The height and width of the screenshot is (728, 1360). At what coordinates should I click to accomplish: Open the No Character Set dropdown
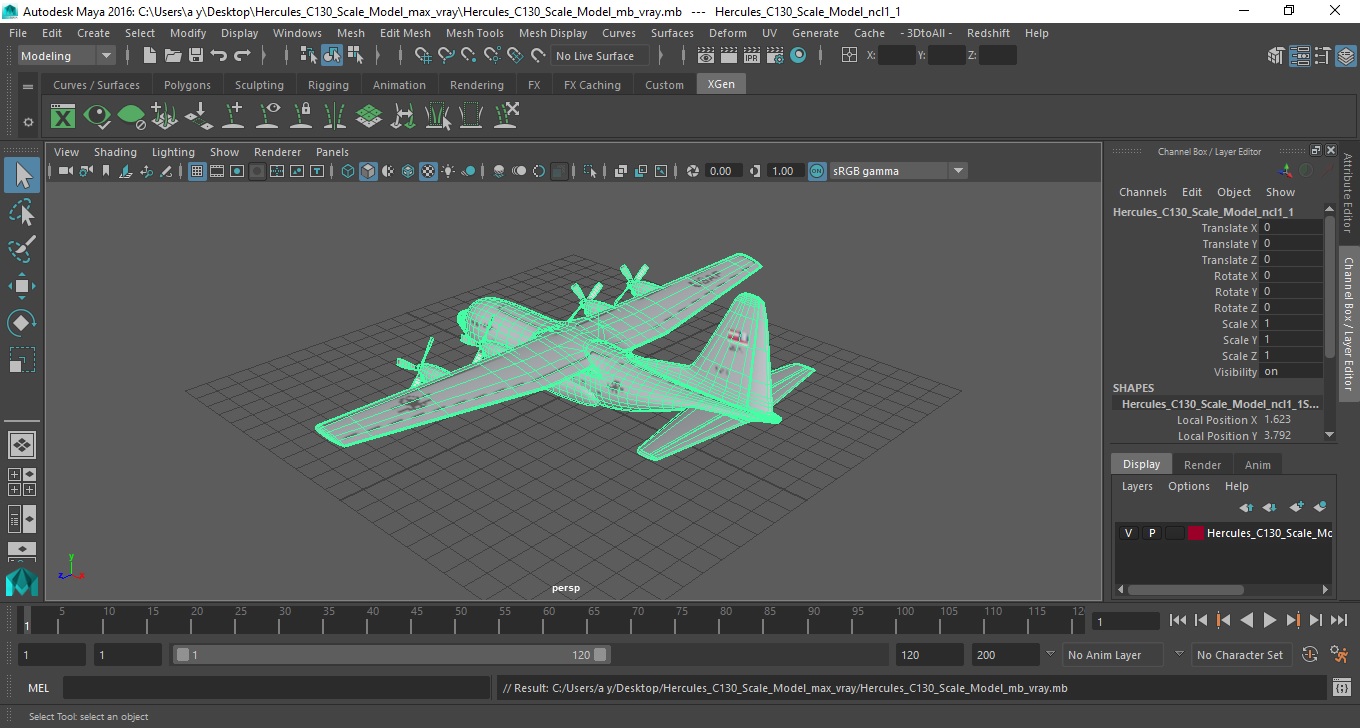coord(1240,655)
